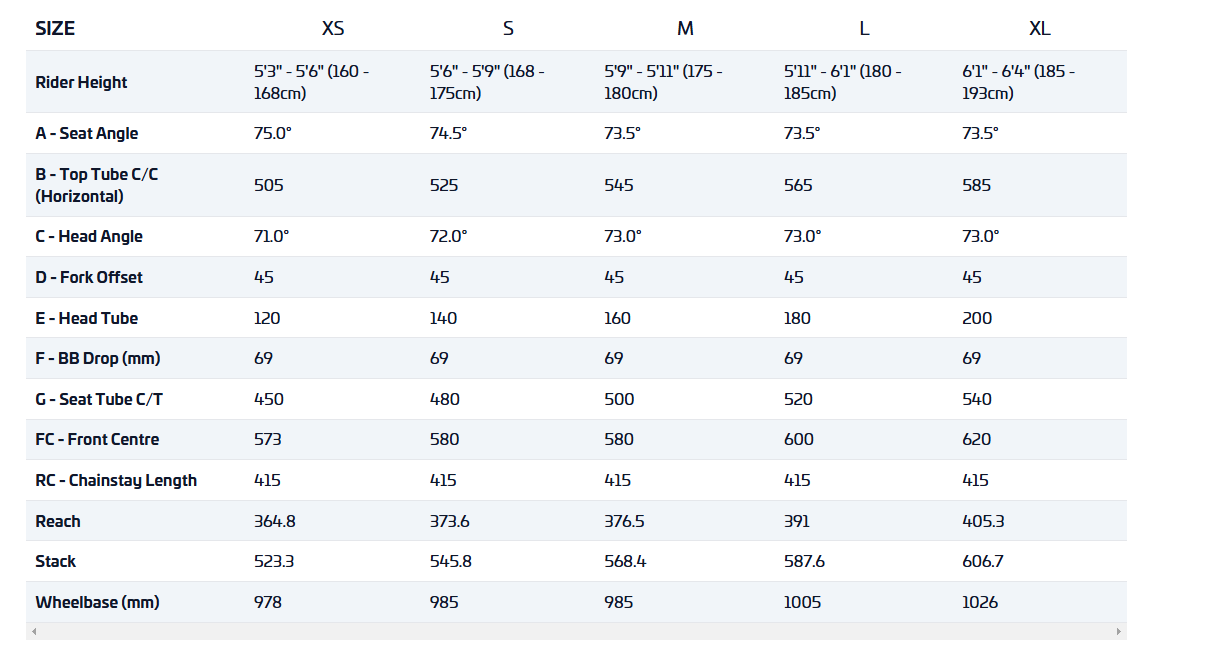This screenshot has height=658, width=1210.
Task: Select the XS size column header
Action: coord(333,28)
